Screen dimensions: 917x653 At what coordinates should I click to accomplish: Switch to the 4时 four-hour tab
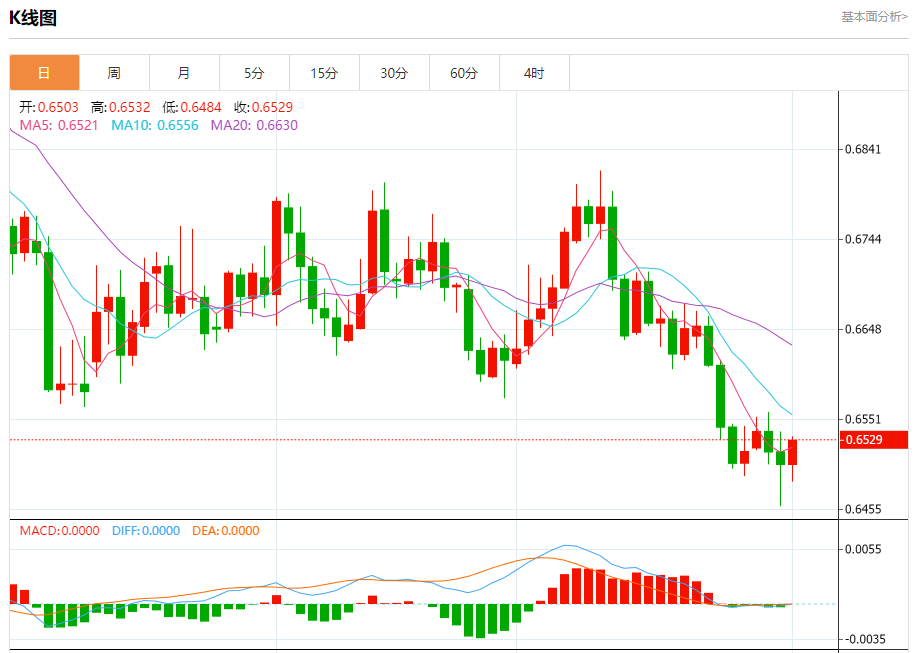[534, 72]
